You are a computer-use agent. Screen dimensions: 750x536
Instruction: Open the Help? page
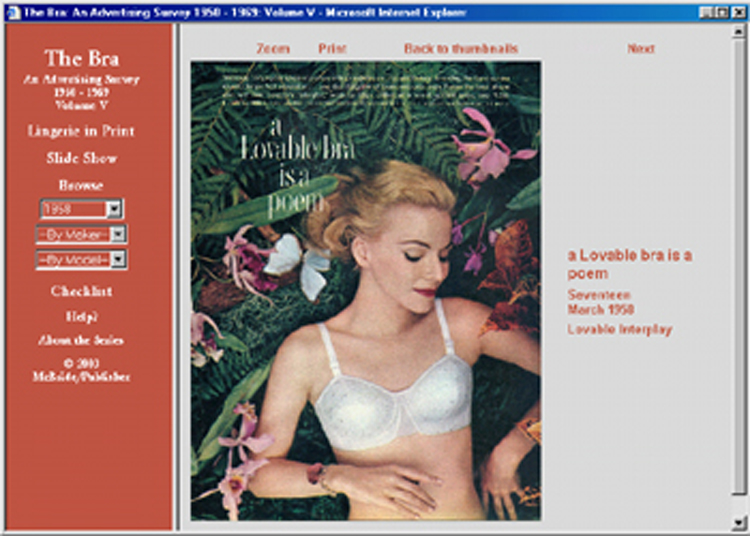[82, 317]
